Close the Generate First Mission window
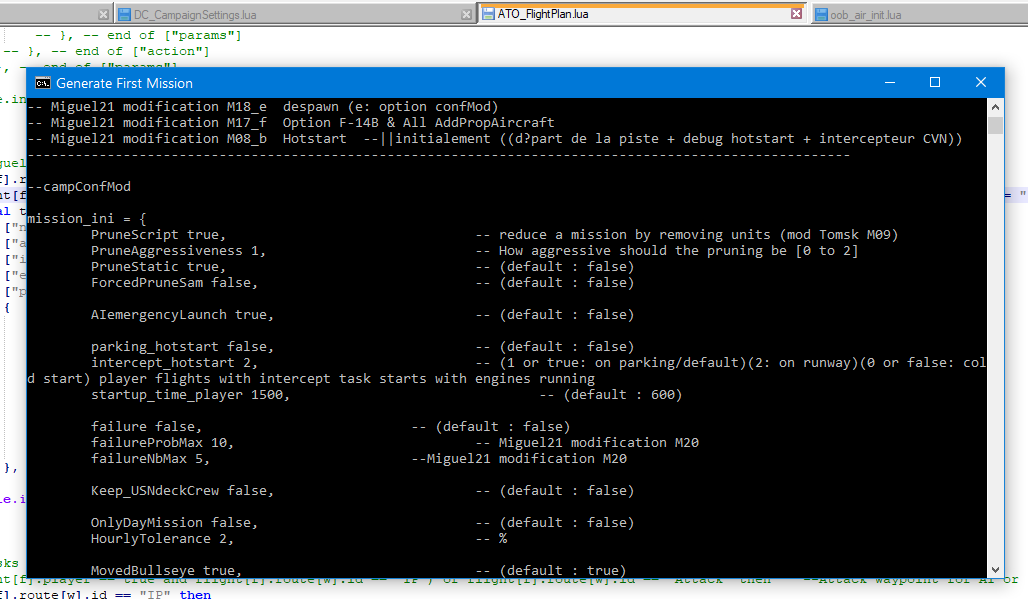 click(981, 83)
